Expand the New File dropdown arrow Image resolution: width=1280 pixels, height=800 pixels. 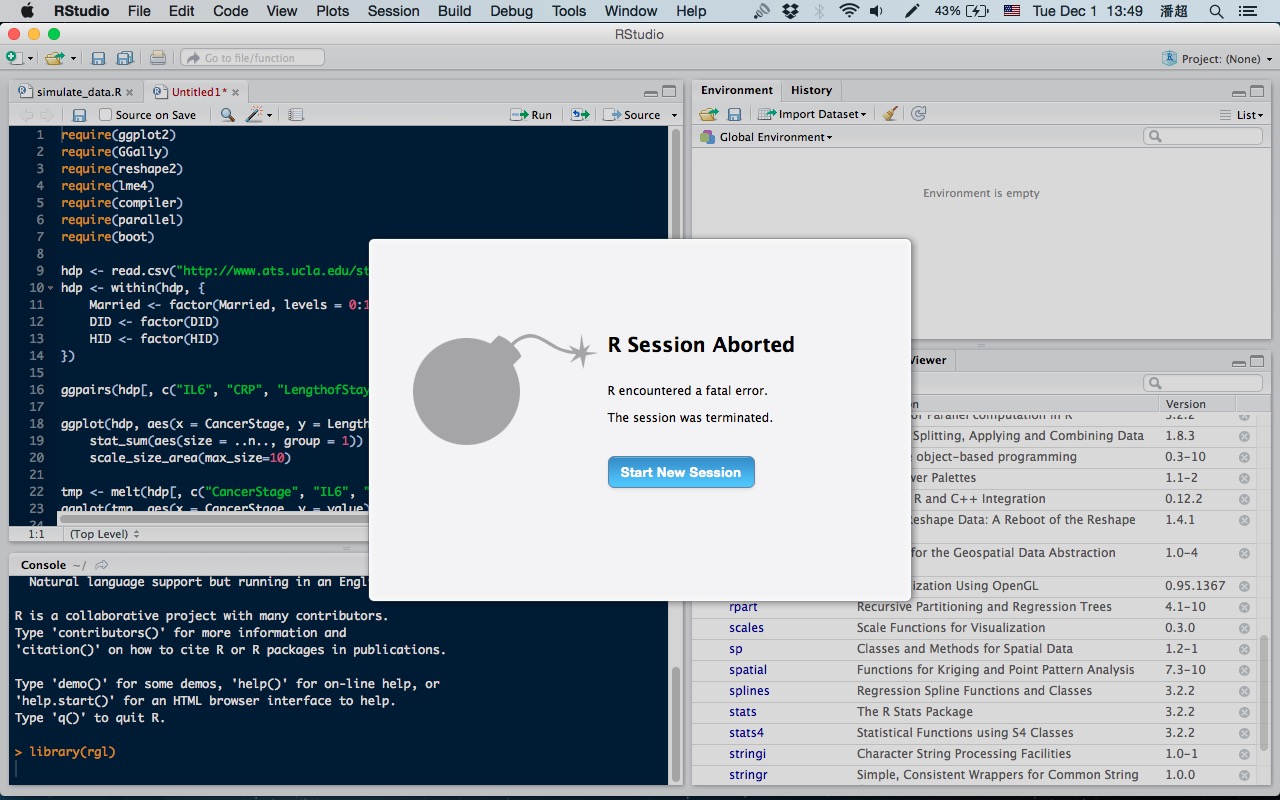(31, 59)
